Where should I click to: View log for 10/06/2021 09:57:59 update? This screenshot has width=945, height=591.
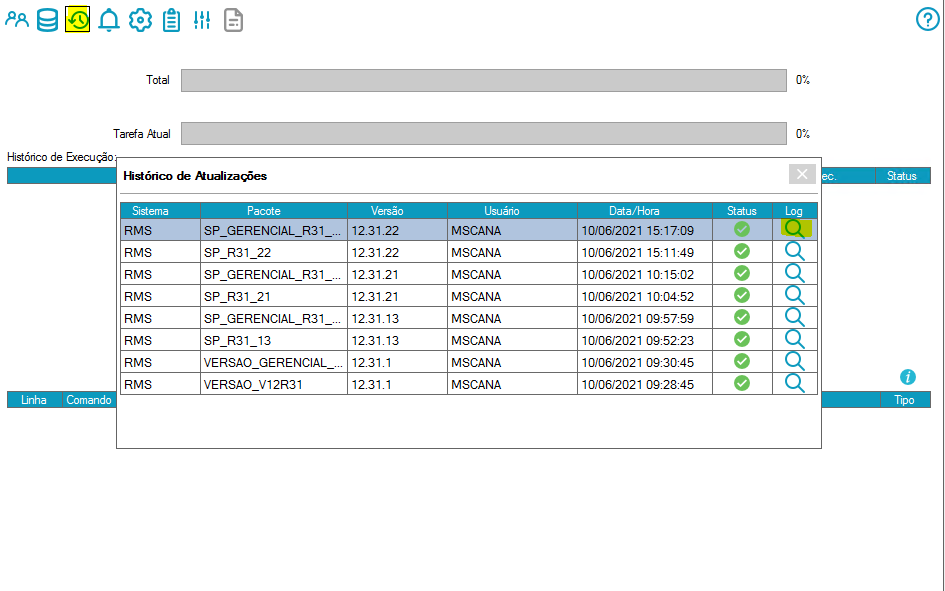tap(795, 317)
